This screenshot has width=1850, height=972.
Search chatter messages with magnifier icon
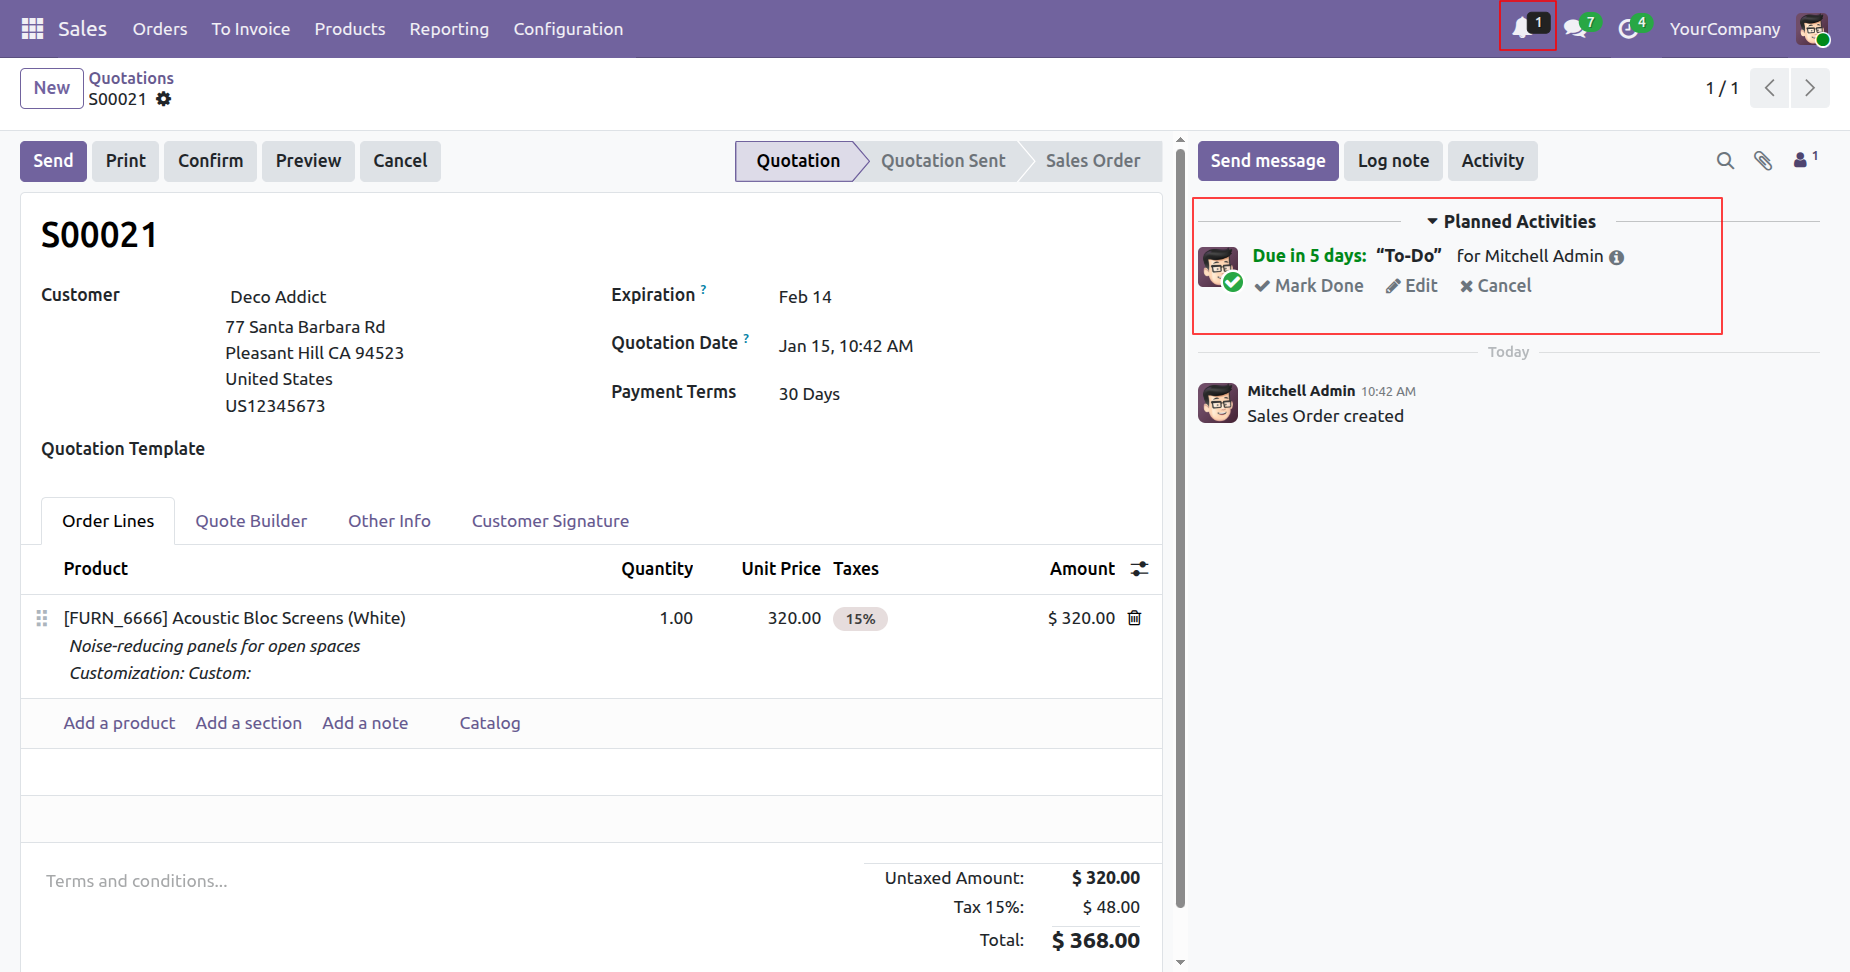[x=1725, y=161]
